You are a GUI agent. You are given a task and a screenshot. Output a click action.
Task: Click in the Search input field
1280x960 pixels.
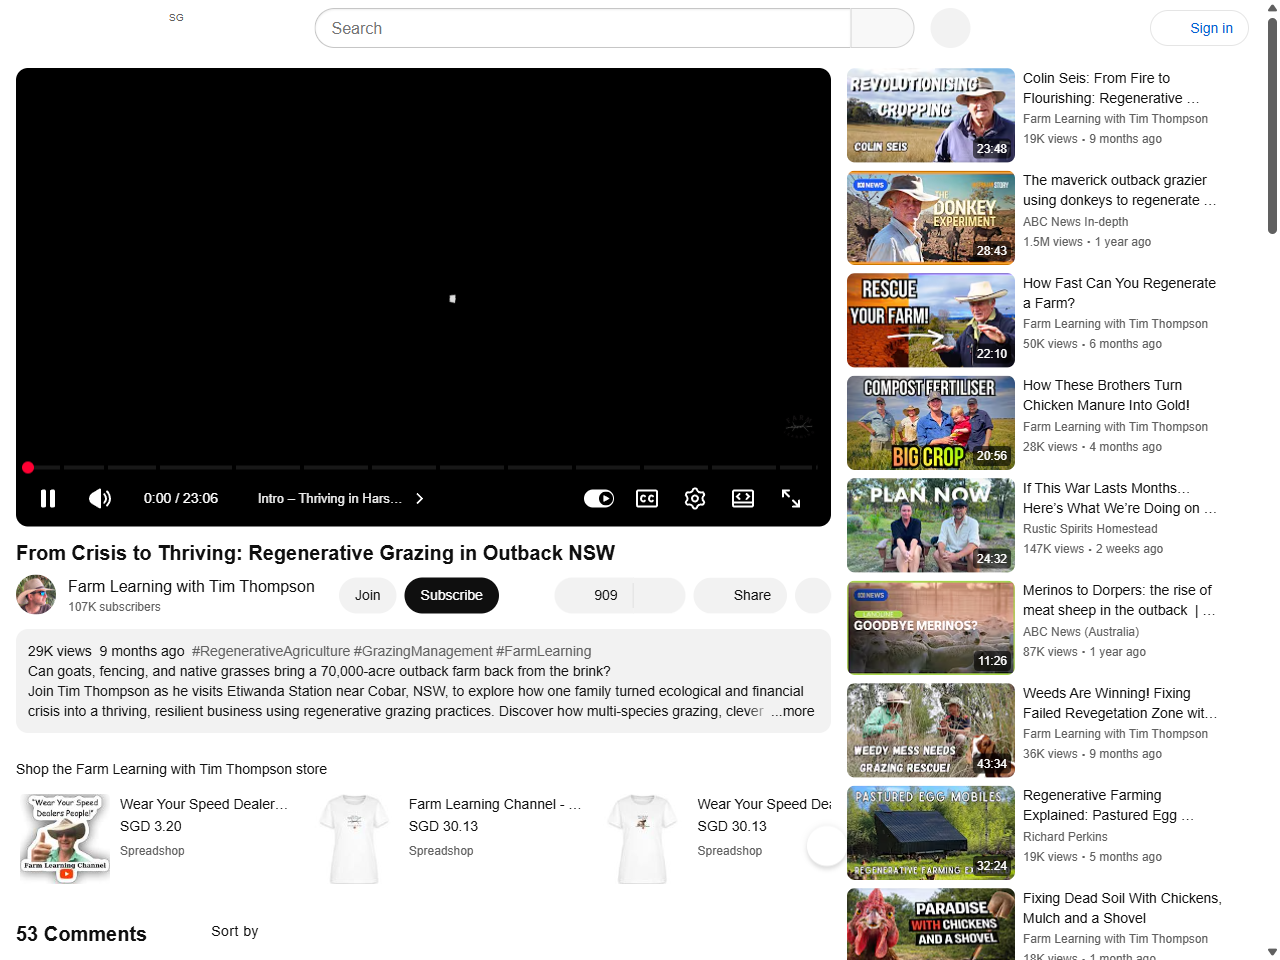point(582,28)
